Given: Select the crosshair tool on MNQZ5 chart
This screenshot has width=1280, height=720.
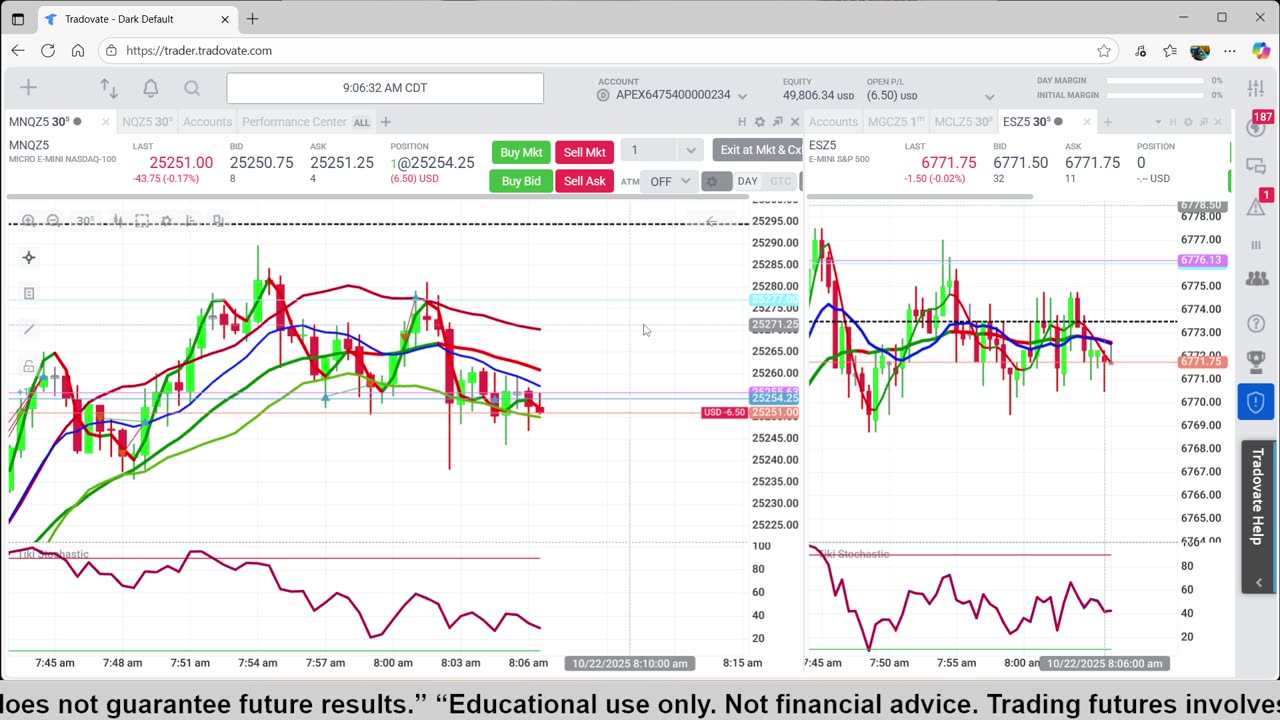Looking at the screenshot, I should (x=28, y=257).
